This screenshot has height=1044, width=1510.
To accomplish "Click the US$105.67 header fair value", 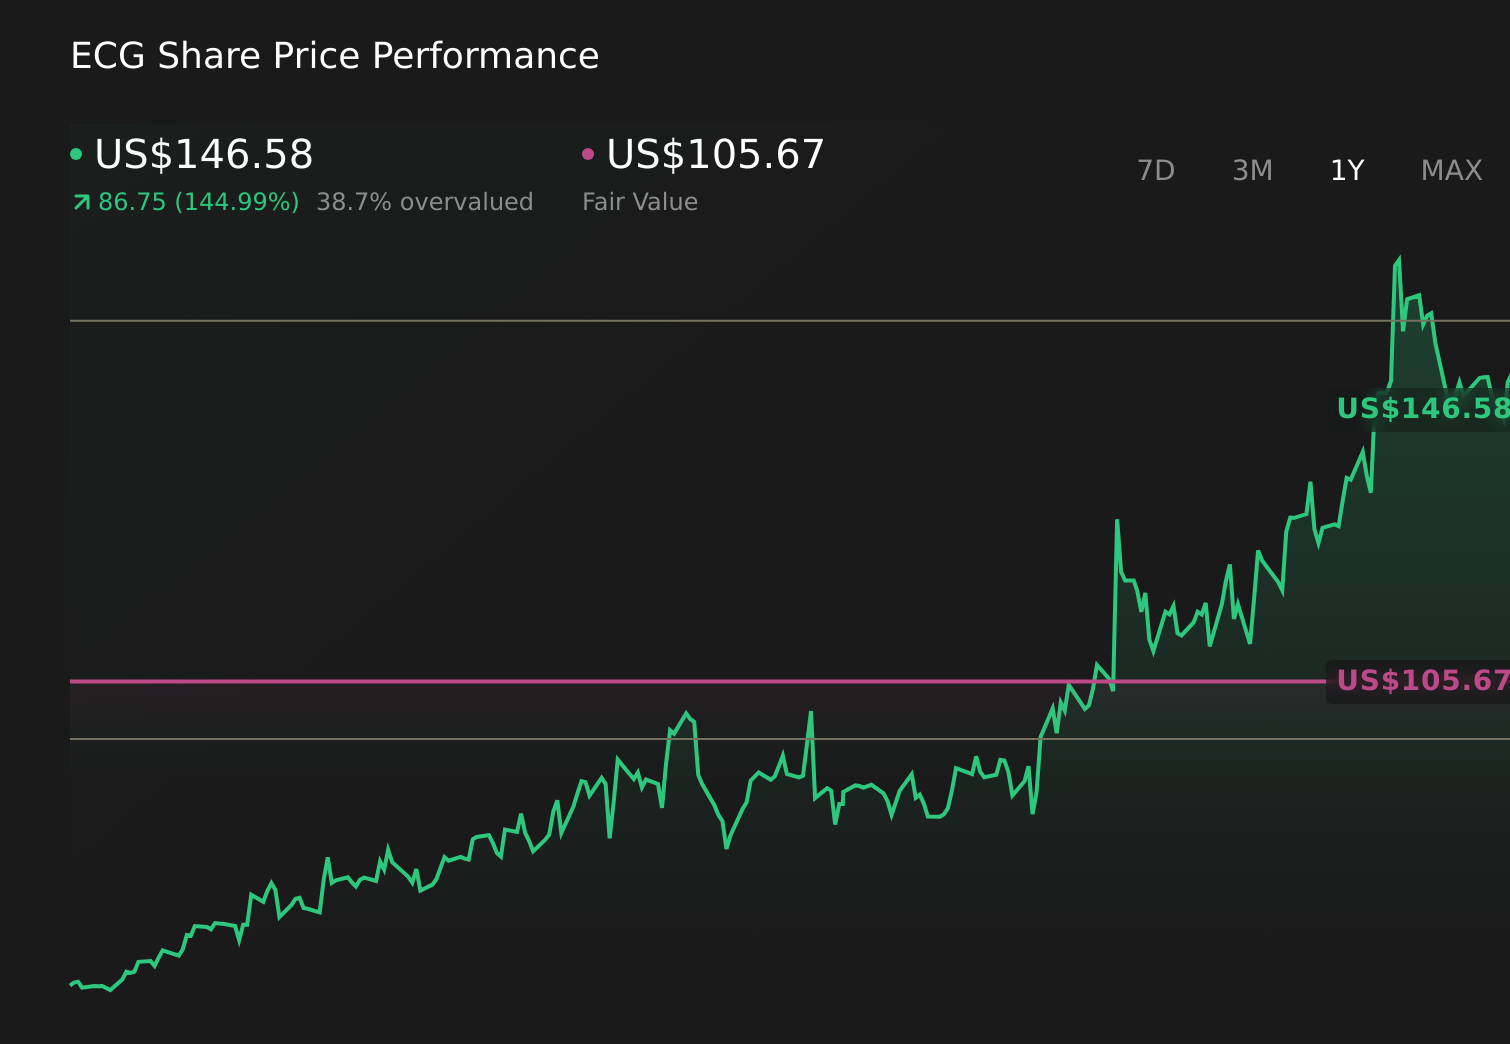I will pos(716,155).
